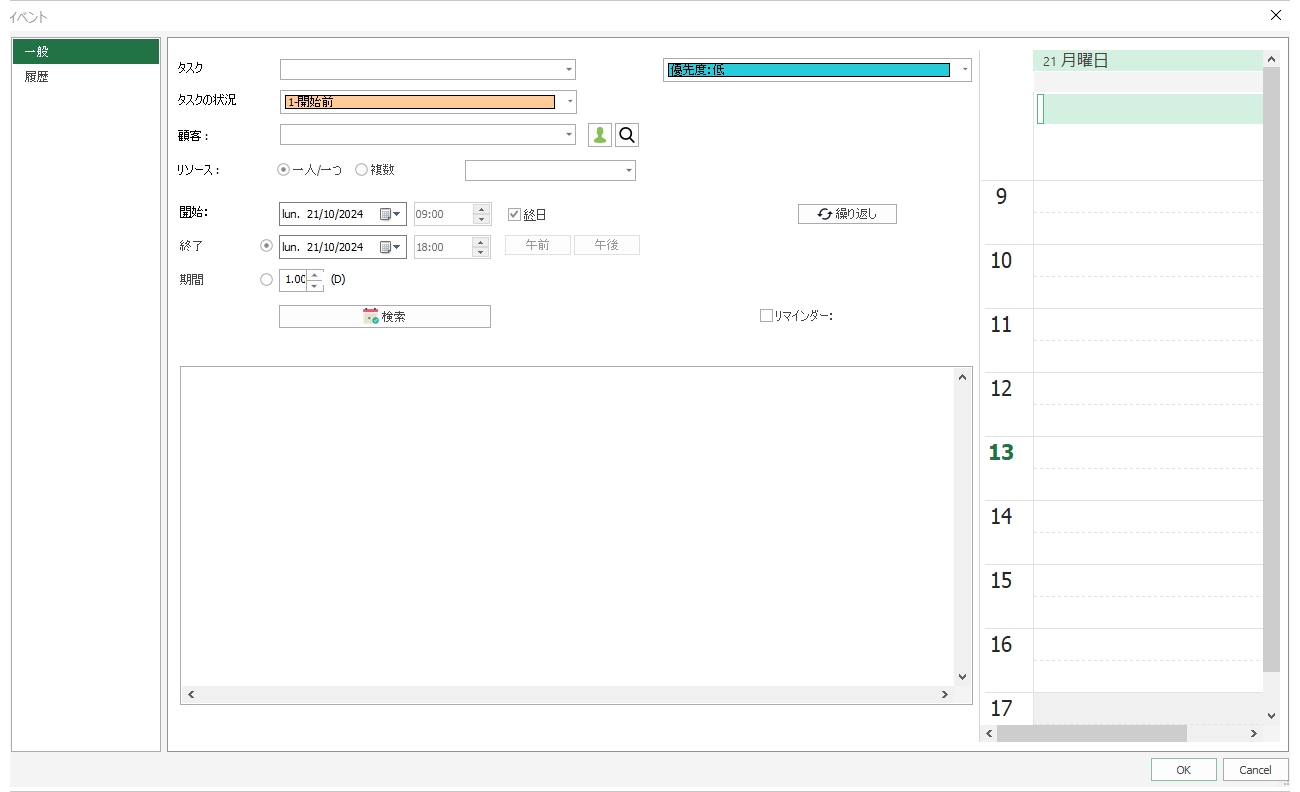The image size is (1300, 792).
Task: Click the 期間 duration 1.00 field
Action: 294,280
